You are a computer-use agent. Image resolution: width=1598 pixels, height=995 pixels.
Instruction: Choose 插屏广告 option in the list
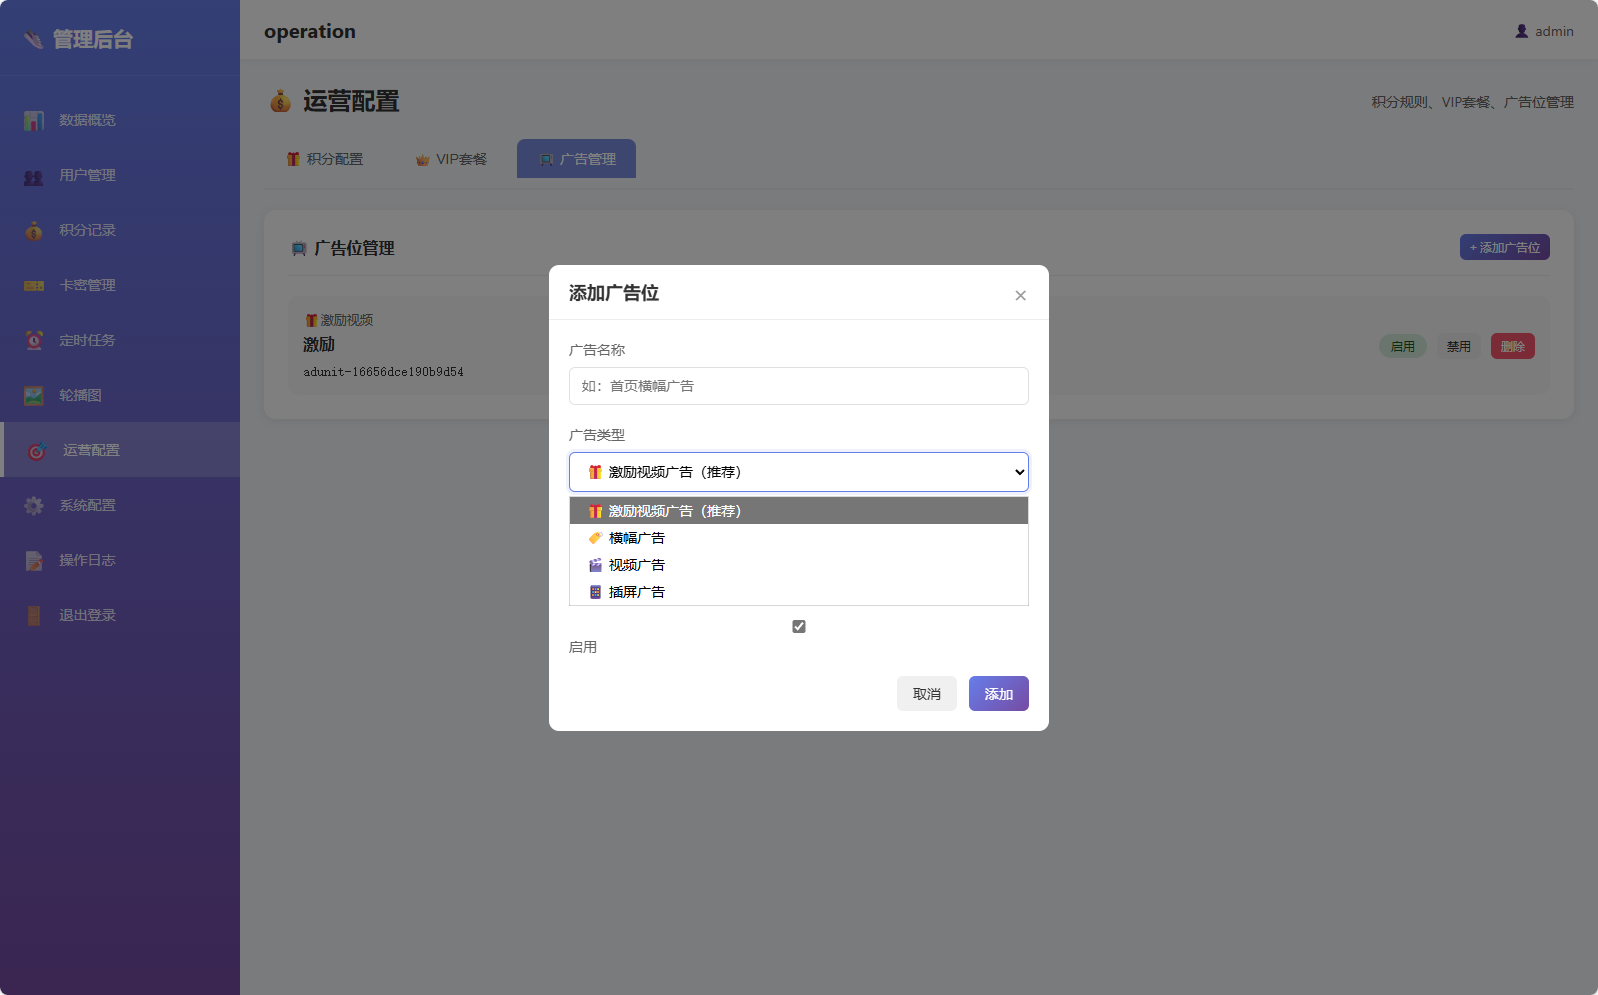click(x=637, y=592)
